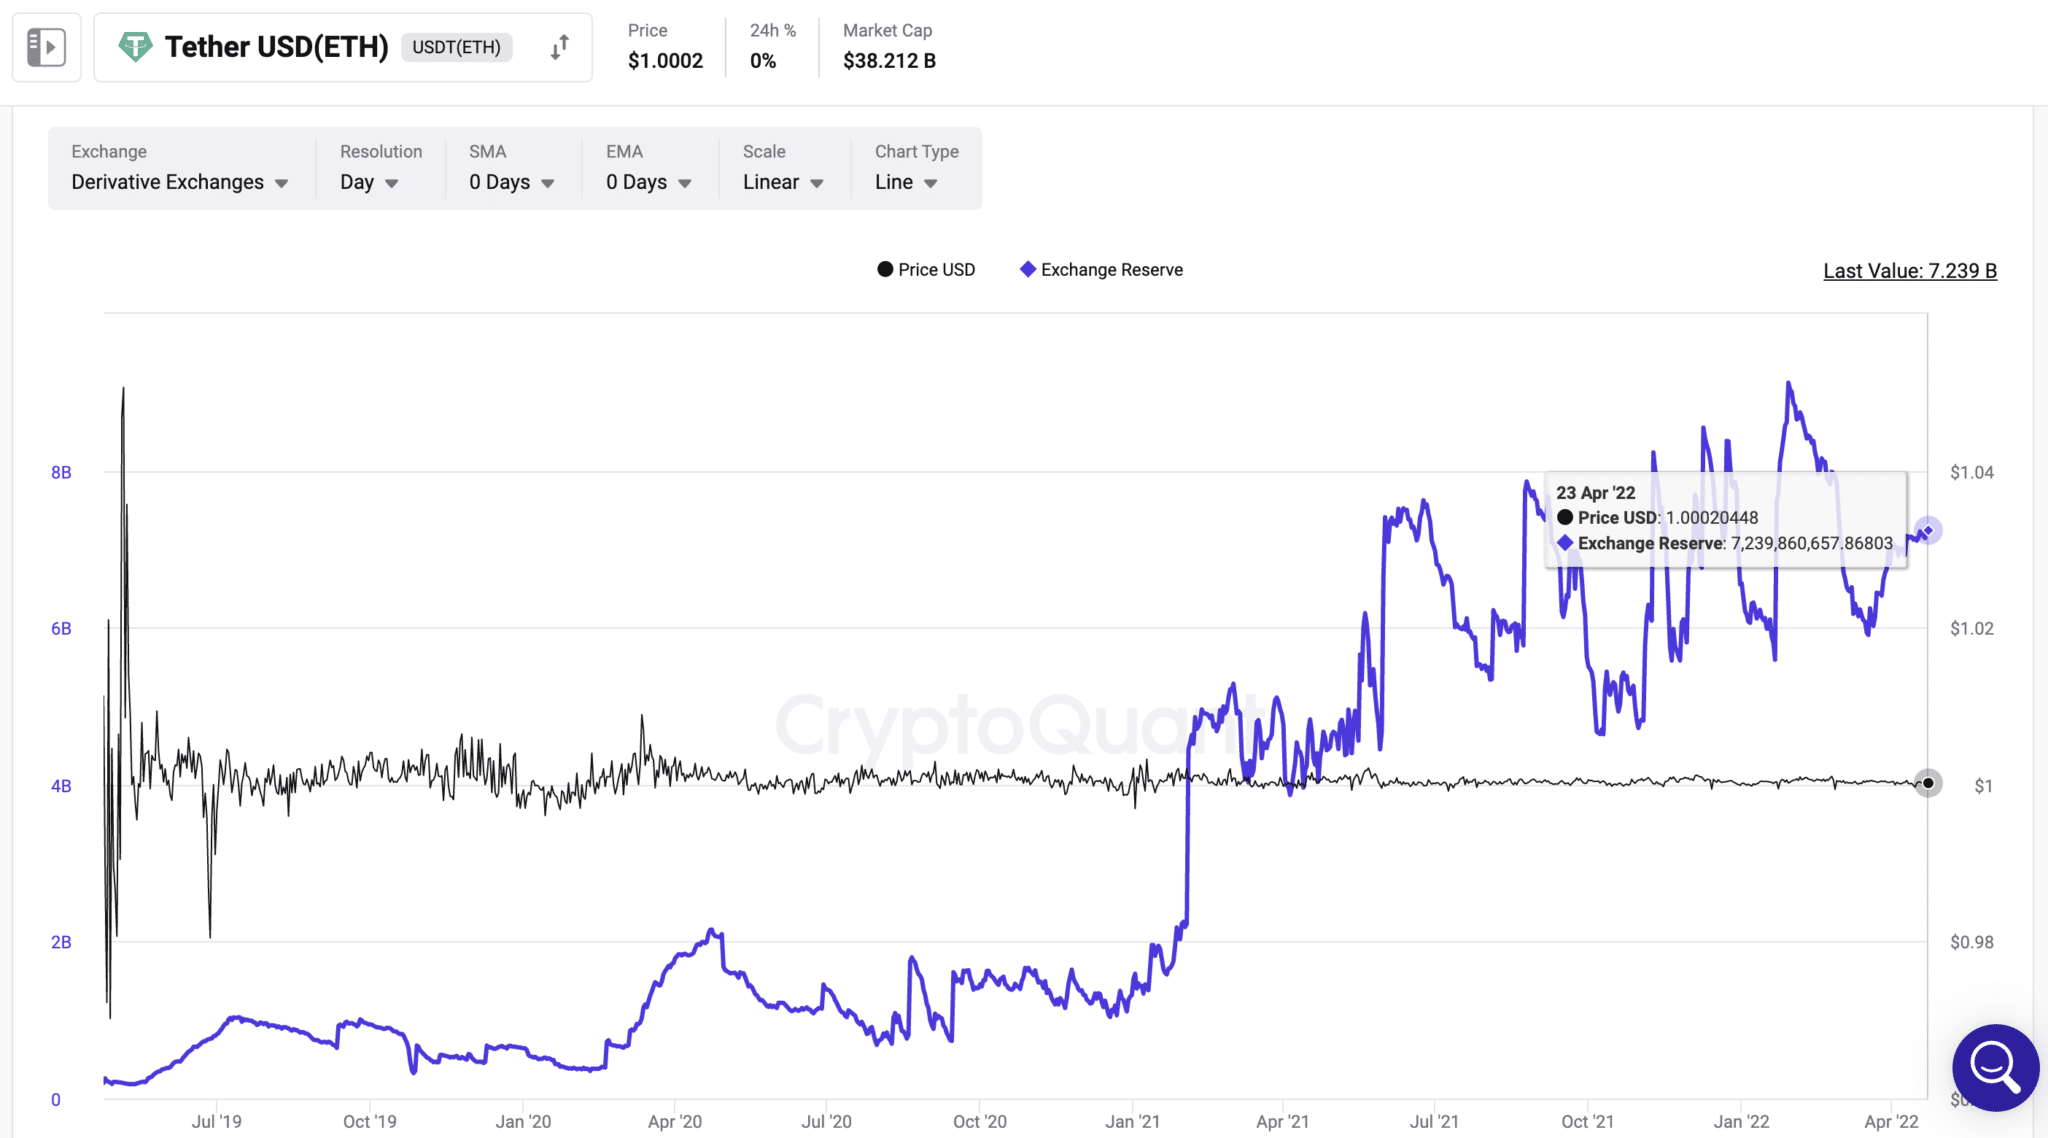Expand the Resolution Day dropdown
Image resolution: width=2048 pixels, height=1138 pixels.
coord(369,182)
